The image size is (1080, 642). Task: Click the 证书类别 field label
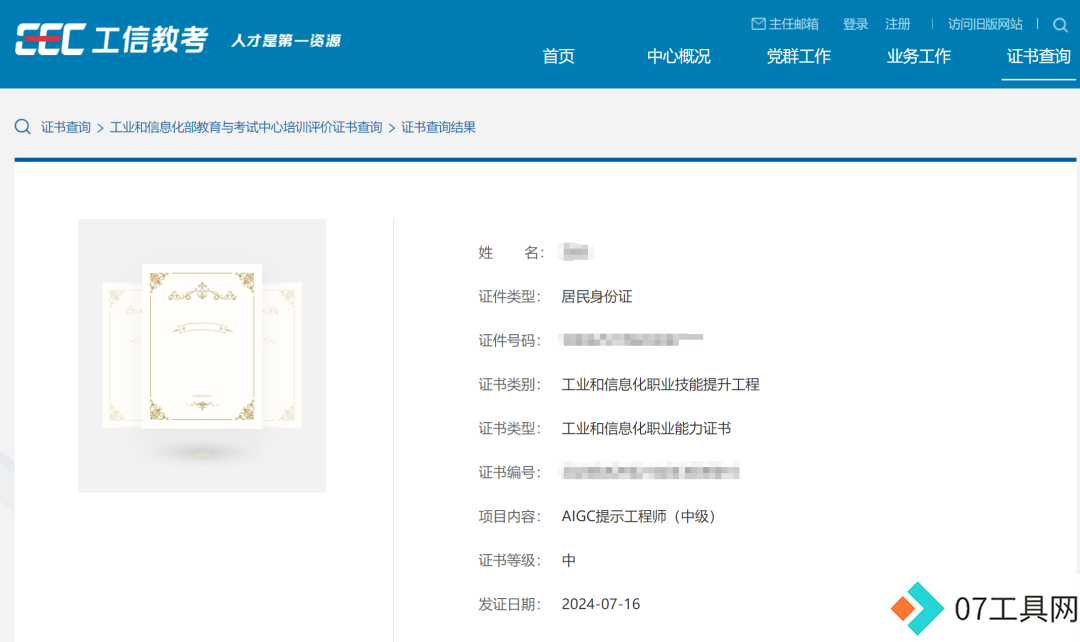click(509, 384)
